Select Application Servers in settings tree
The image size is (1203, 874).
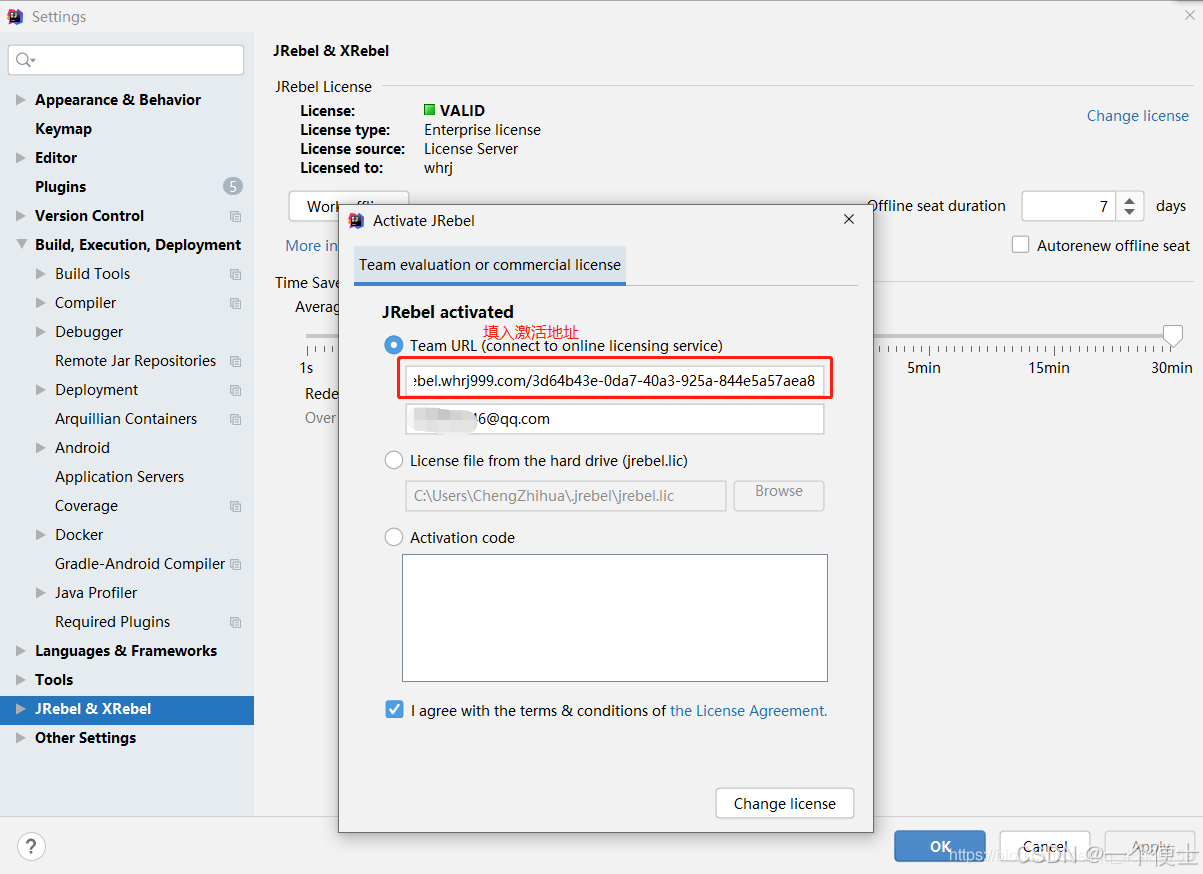pos(119,477)
